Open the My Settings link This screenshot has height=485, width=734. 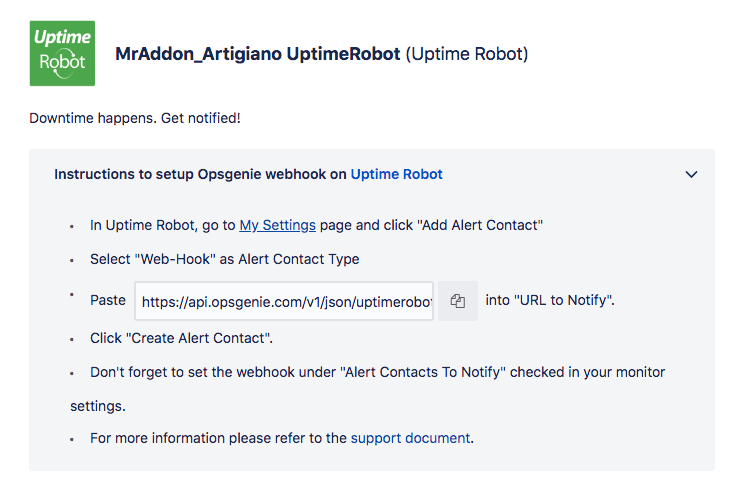point(277,225)
